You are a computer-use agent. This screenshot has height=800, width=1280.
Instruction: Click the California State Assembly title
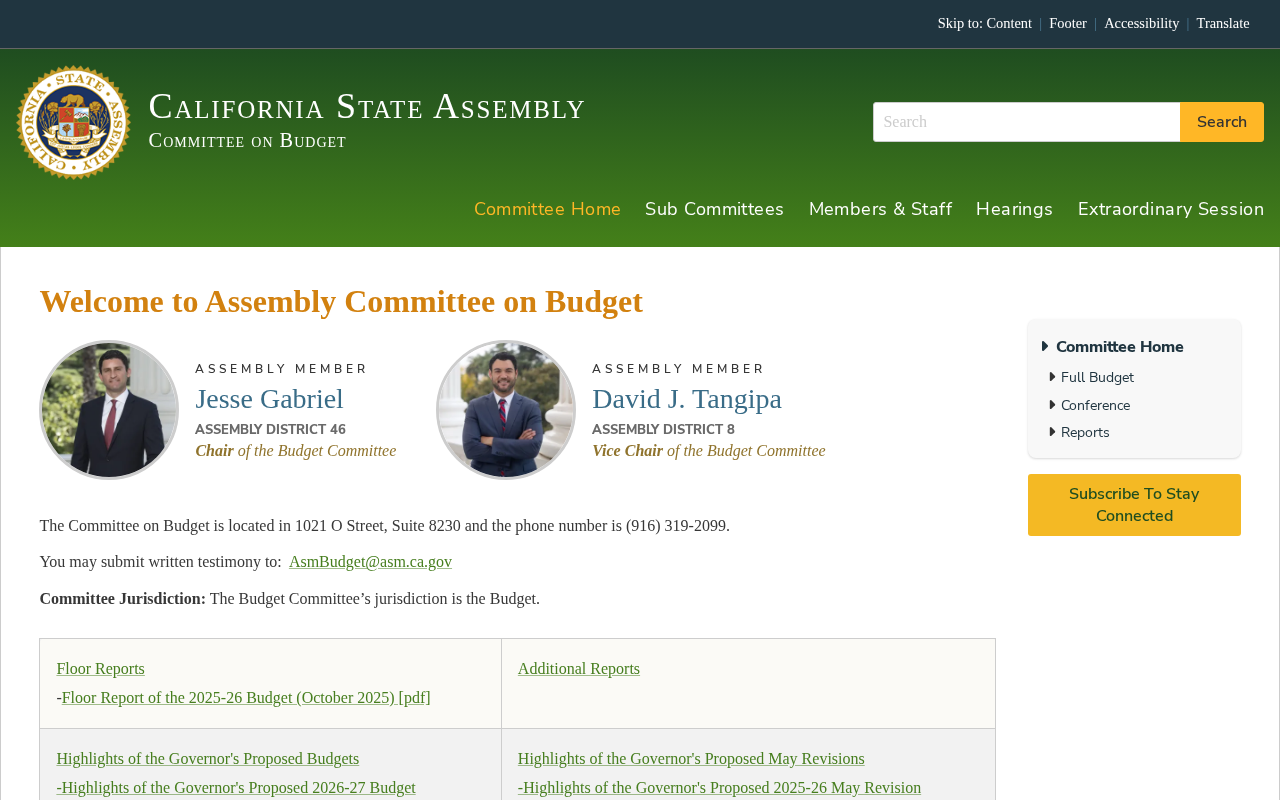click(367, 106)
